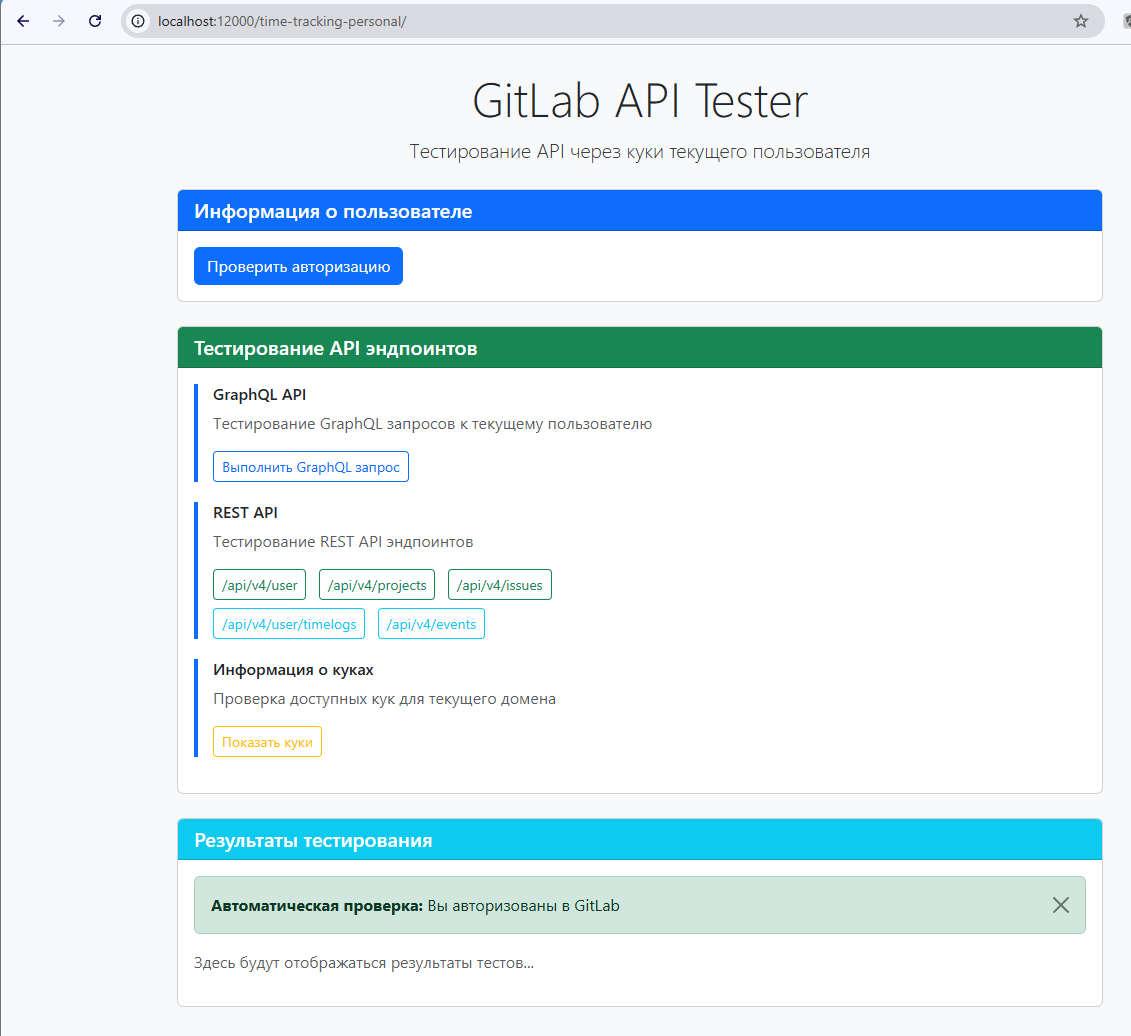The width and height of the screenshot is (1131, 1036).
Task: Click the Вы авторизованы в GitLab message
Action: click(524, 906)
